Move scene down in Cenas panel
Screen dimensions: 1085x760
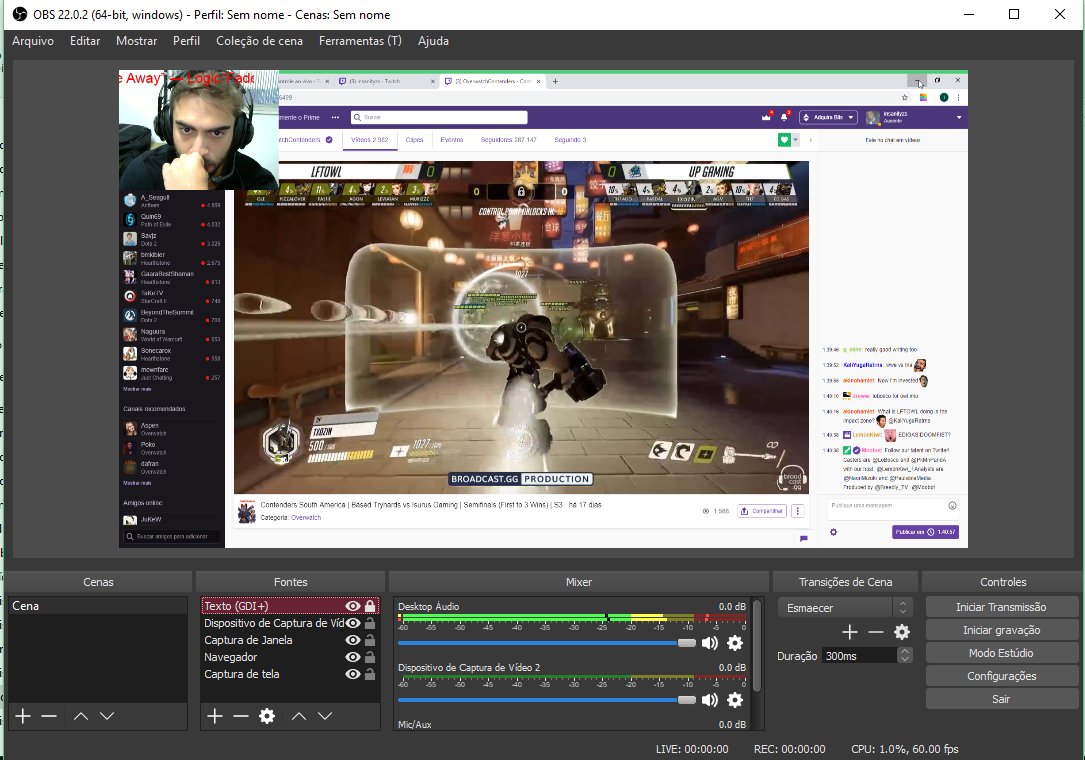point(107,716)
